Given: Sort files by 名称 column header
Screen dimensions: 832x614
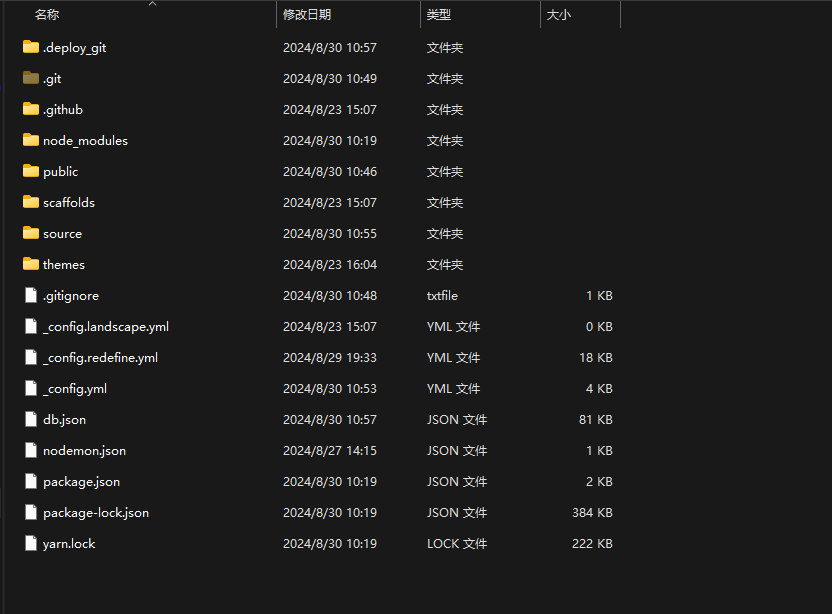Looking at the screenshot, I should click(47, 15).
